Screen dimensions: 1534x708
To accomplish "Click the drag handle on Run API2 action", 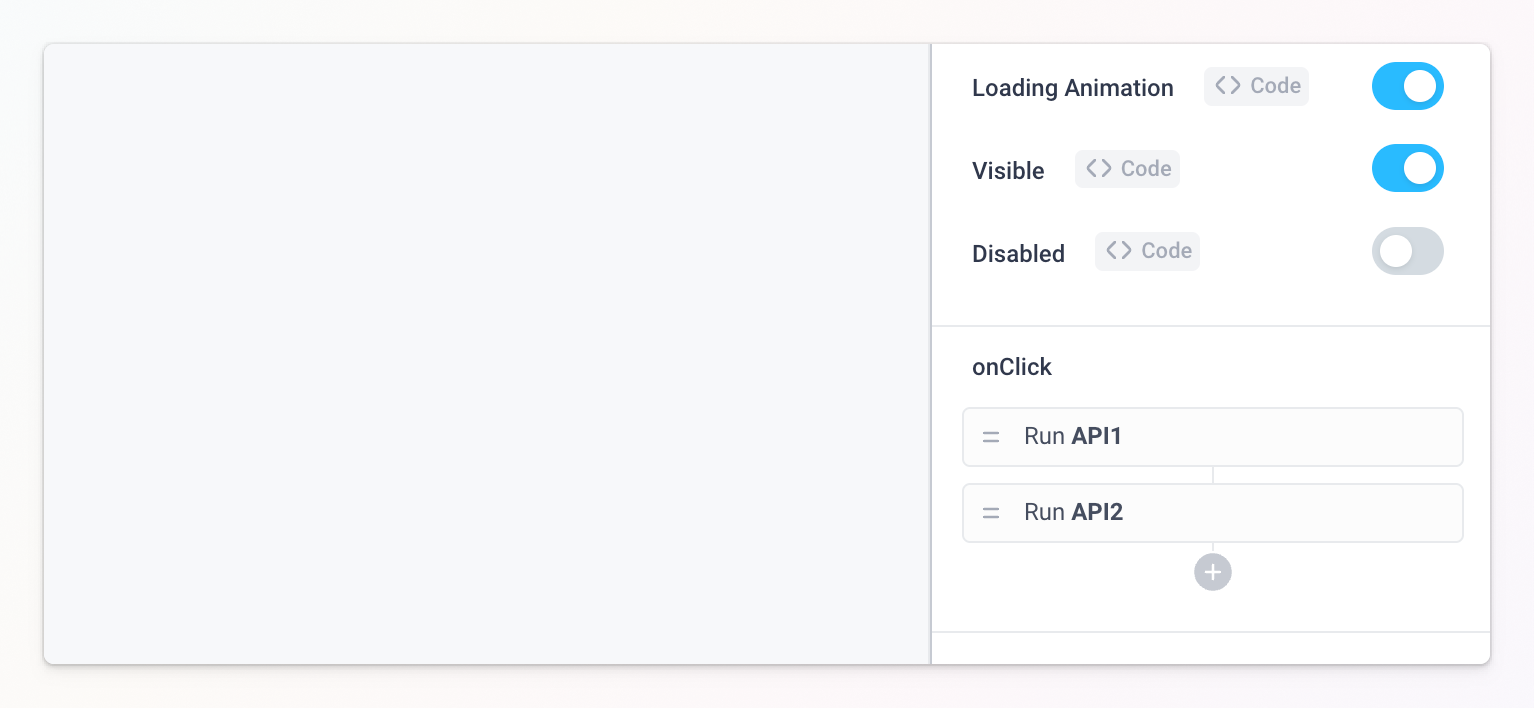I will point(990,512).
